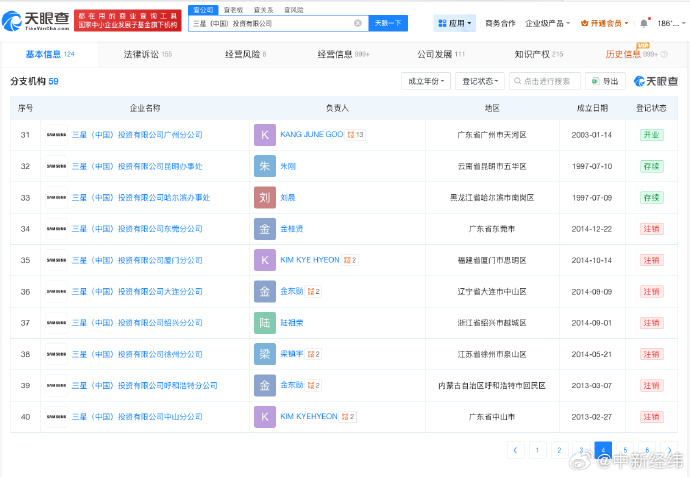Go to previous page arrow
Image resolution: width=690 pixels, height=477 pixels.
click(515, 450)
